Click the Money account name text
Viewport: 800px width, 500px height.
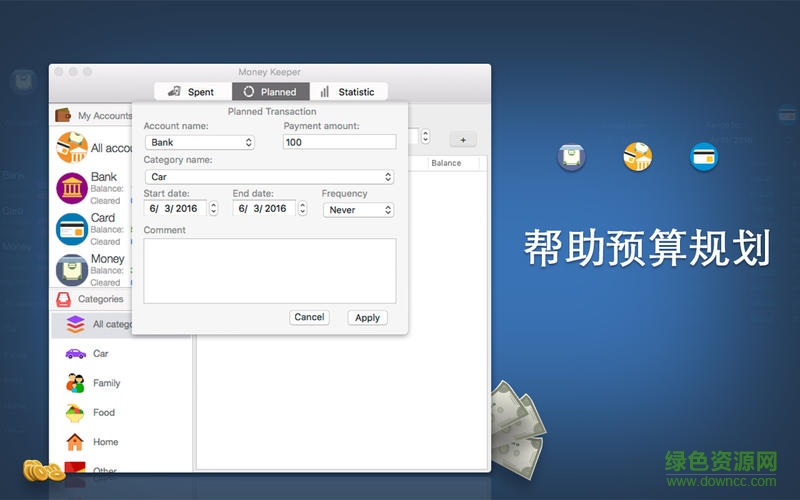point(108,259)
